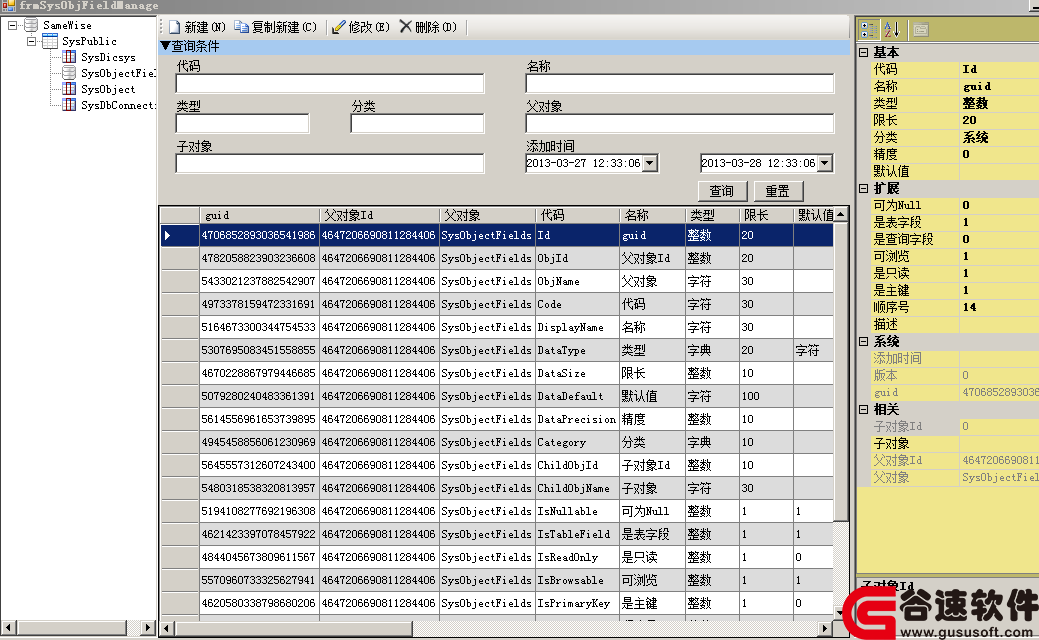Focus the 子对象 query input field
1039x640 pixels.
click(x=329, y=163)
